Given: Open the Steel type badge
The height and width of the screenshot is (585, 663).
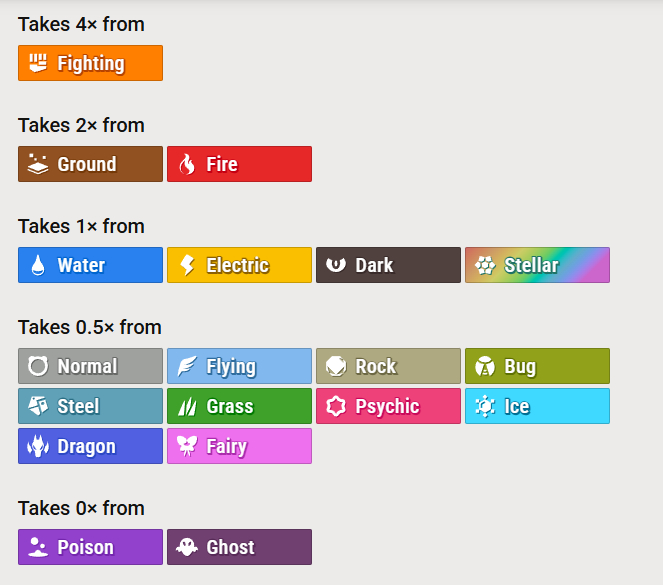Looking at the screenshot, I should point(90,406).
